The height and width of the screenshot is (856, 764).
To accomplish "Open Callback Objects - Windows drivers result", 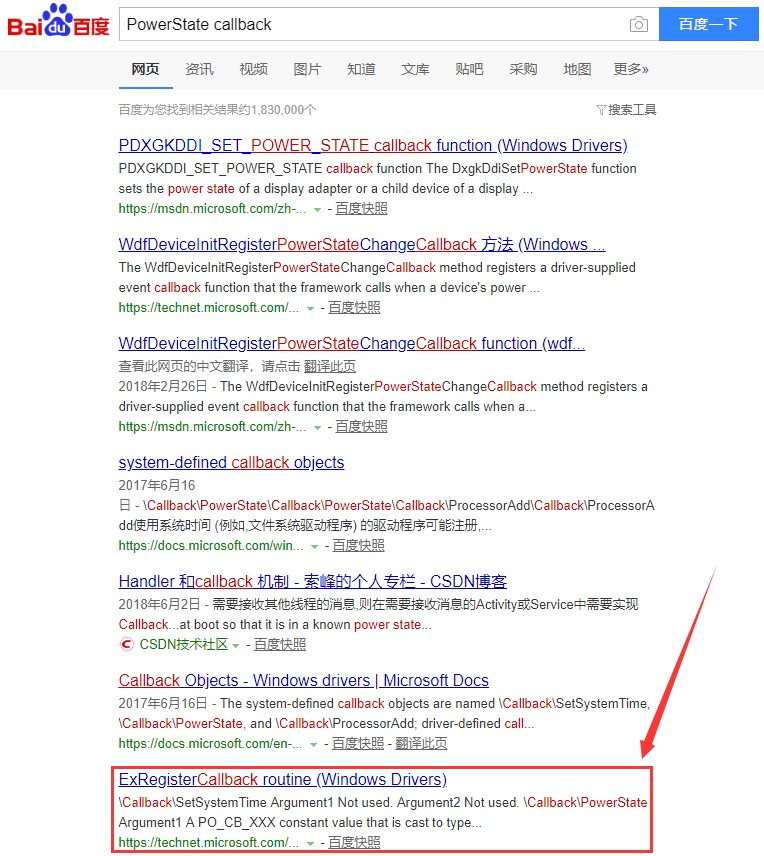I will (304, 680).
